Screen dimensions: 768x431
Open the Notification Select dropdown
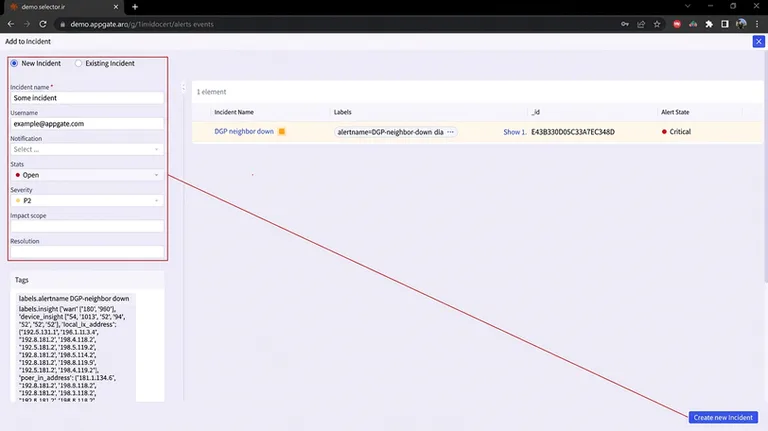[x=87, y=149]
